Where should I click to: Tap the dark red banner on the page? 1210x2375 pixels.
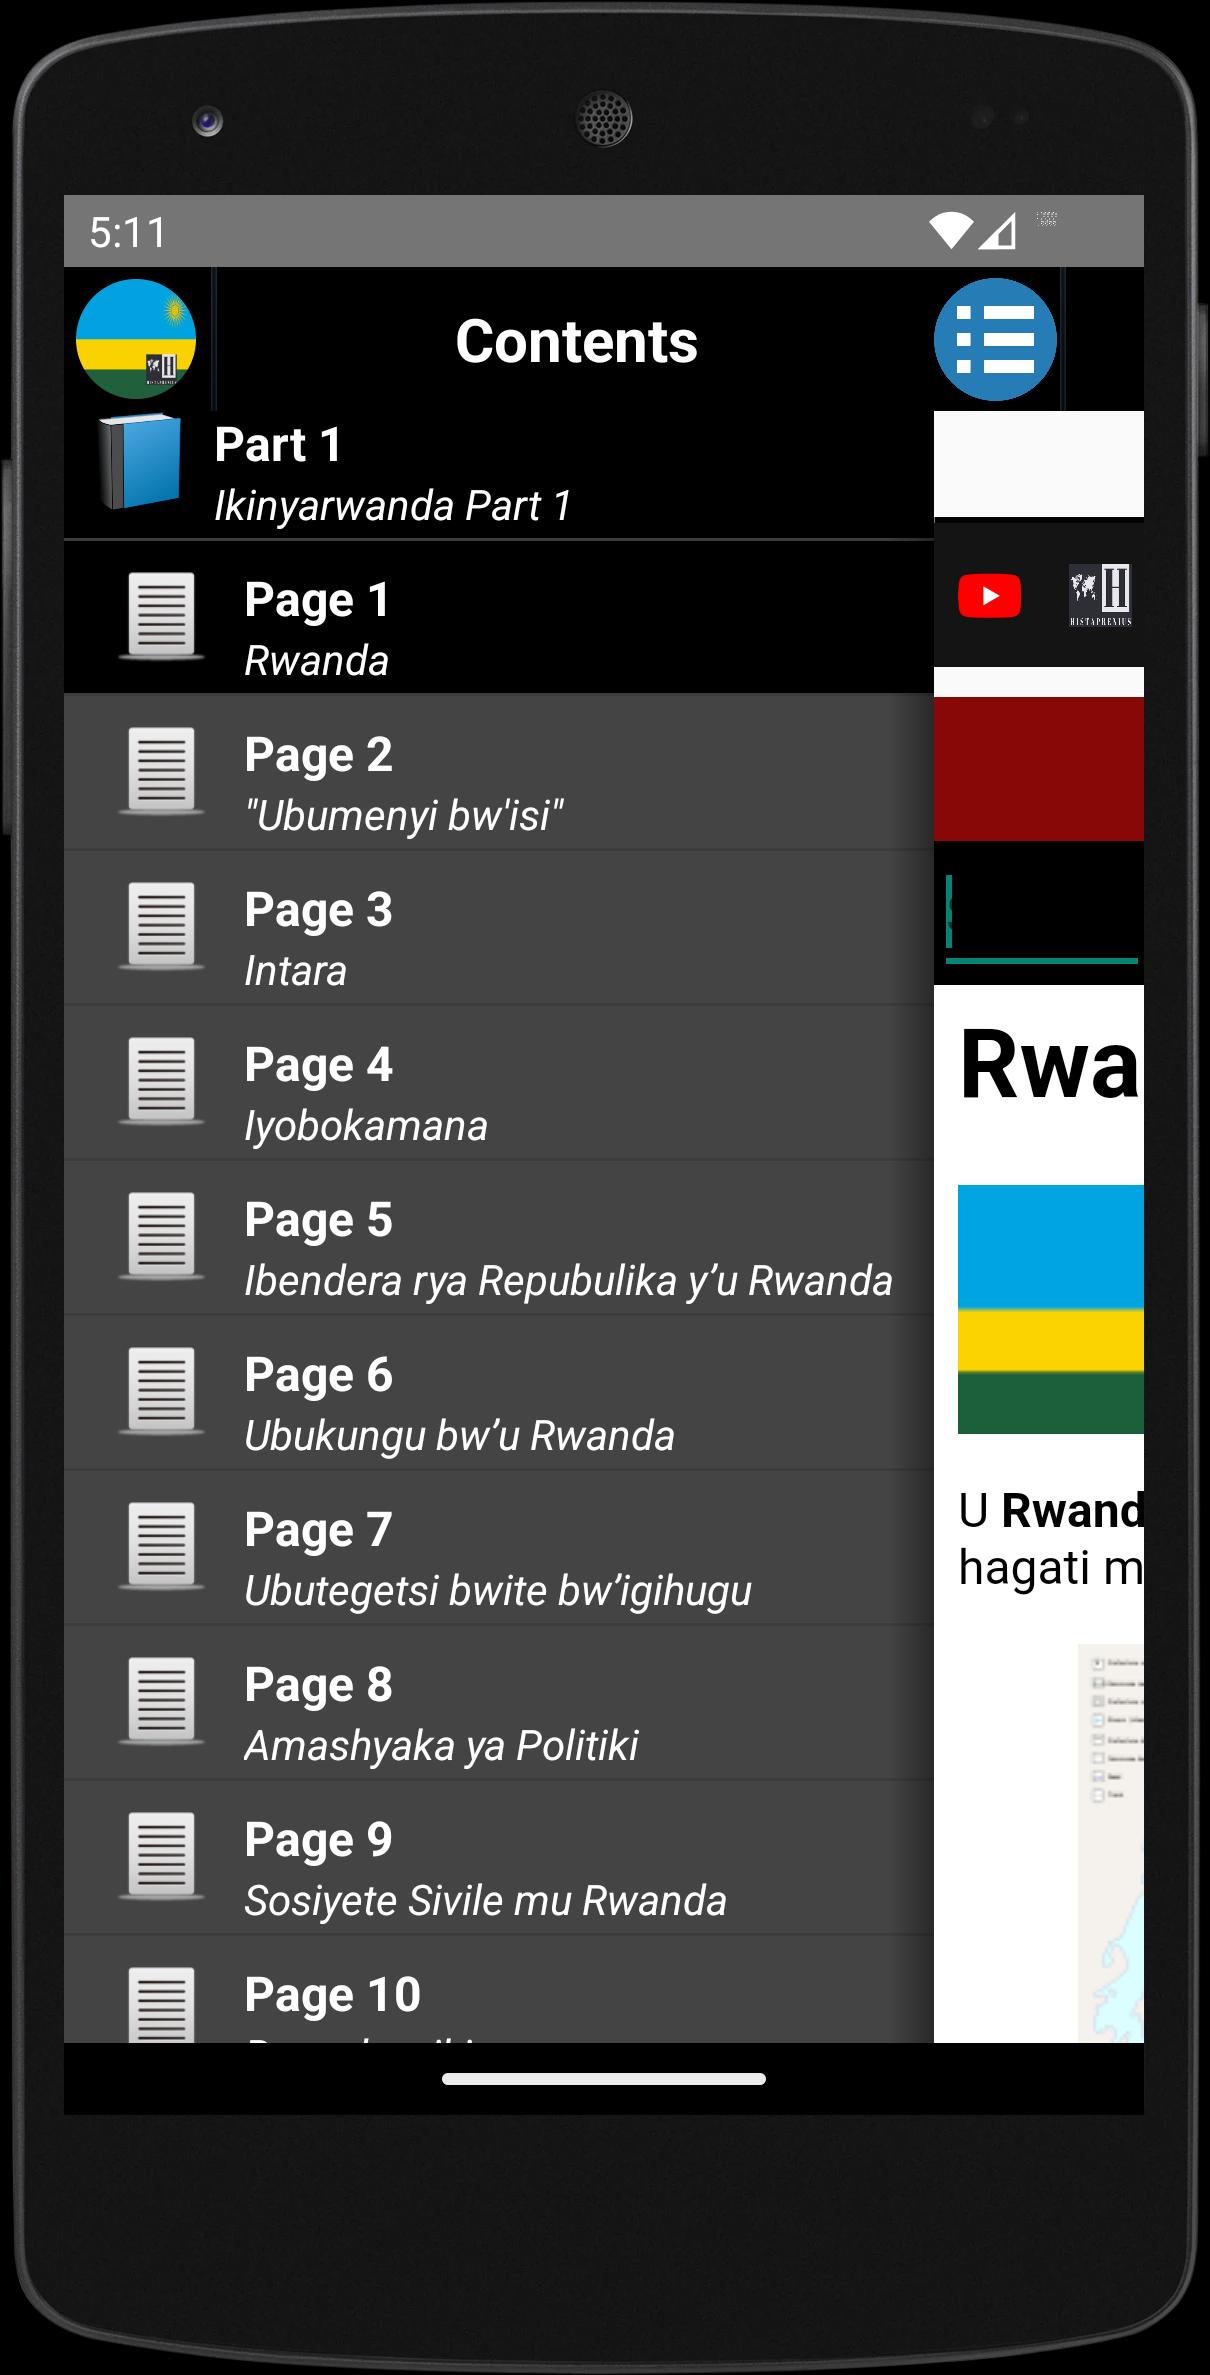tap(1039, 768)
